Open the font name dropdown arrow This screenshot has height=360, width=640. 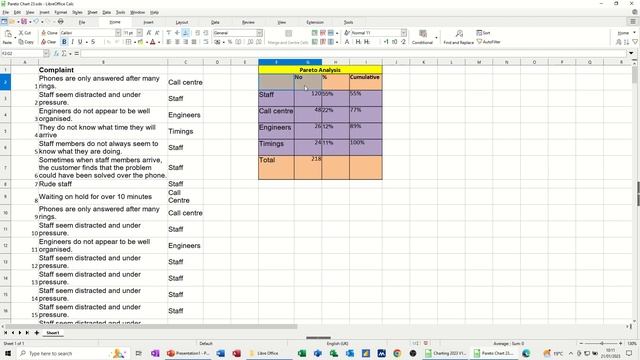click(118, 33)
